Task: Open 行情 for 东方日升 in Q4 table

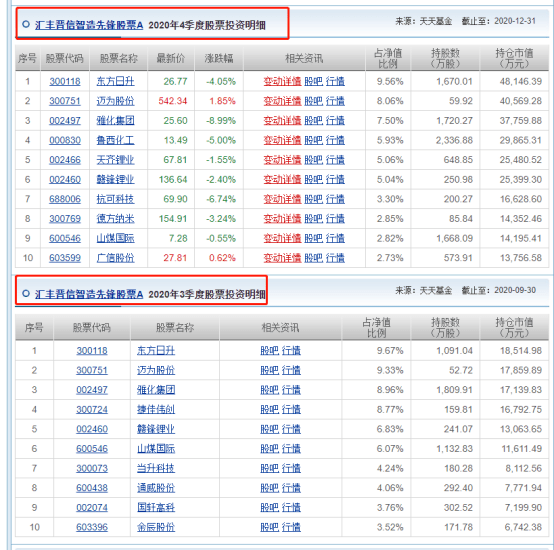Action: point(335,82)
